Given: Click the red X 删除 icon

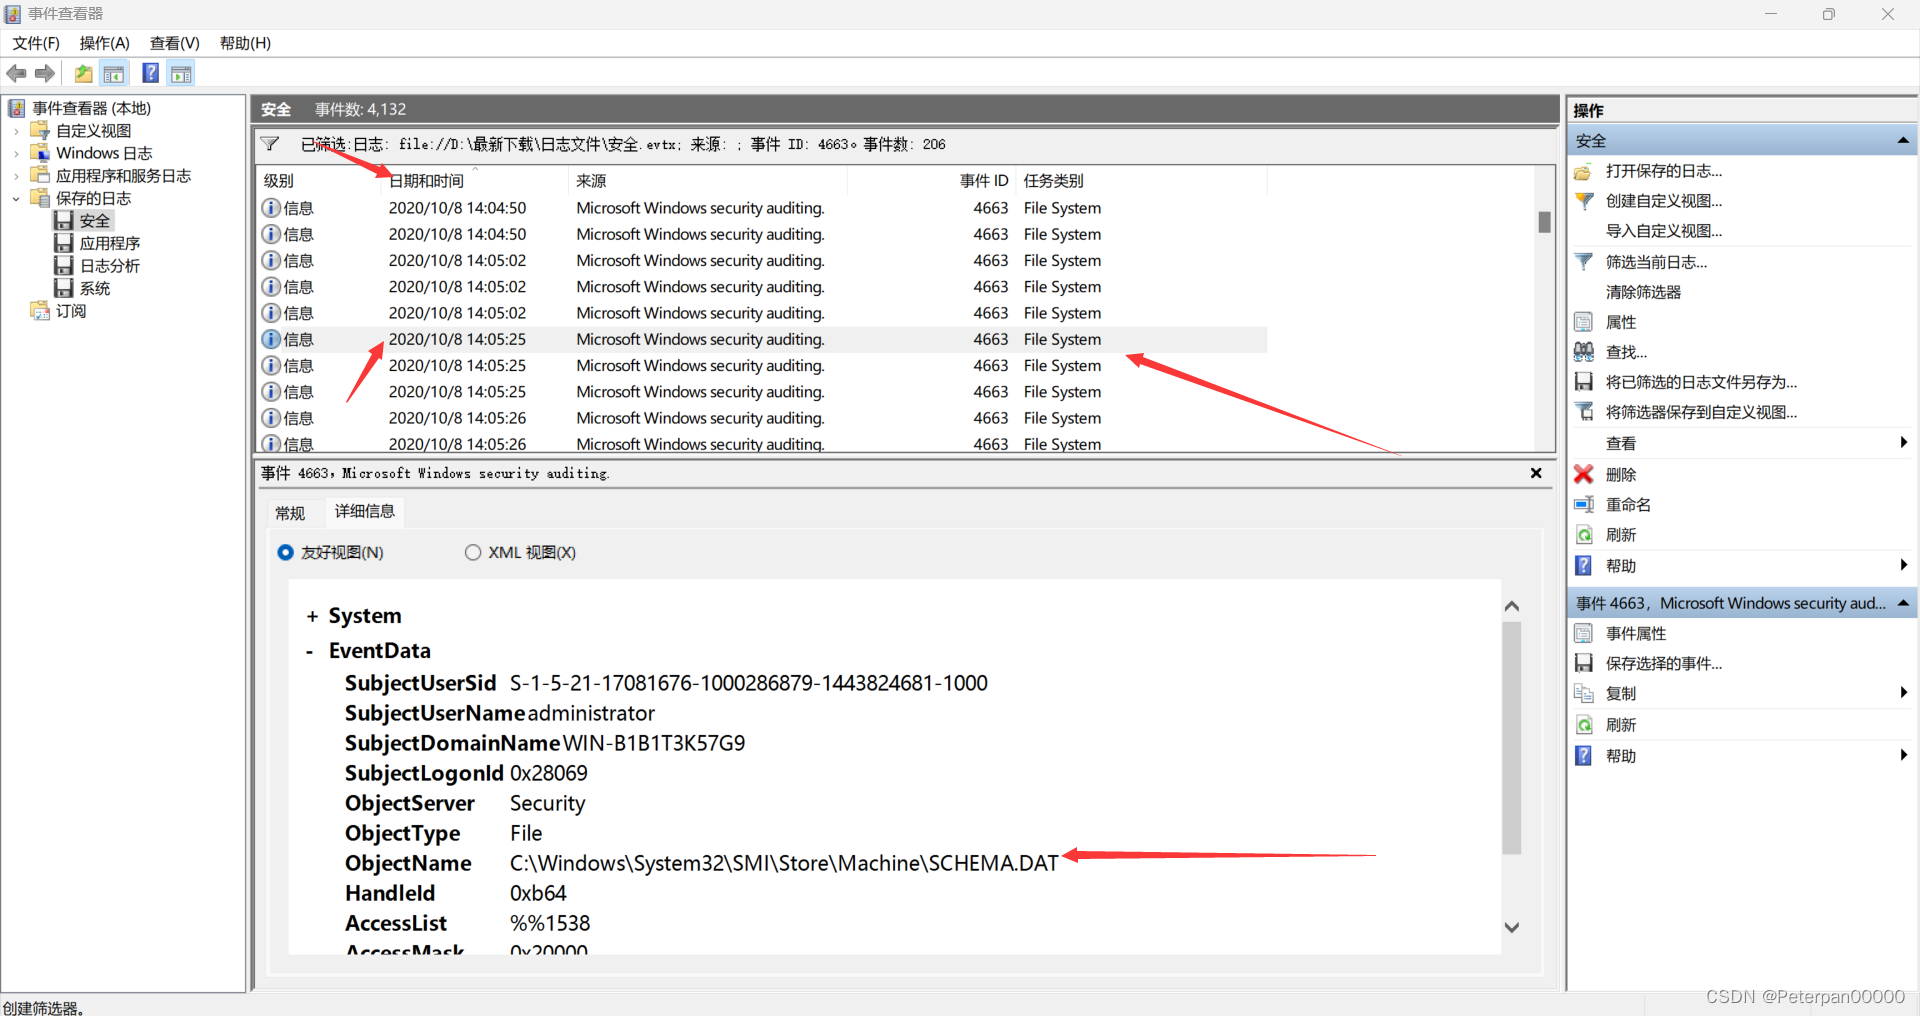Looking at the screenshot, I should (1583, 474).
